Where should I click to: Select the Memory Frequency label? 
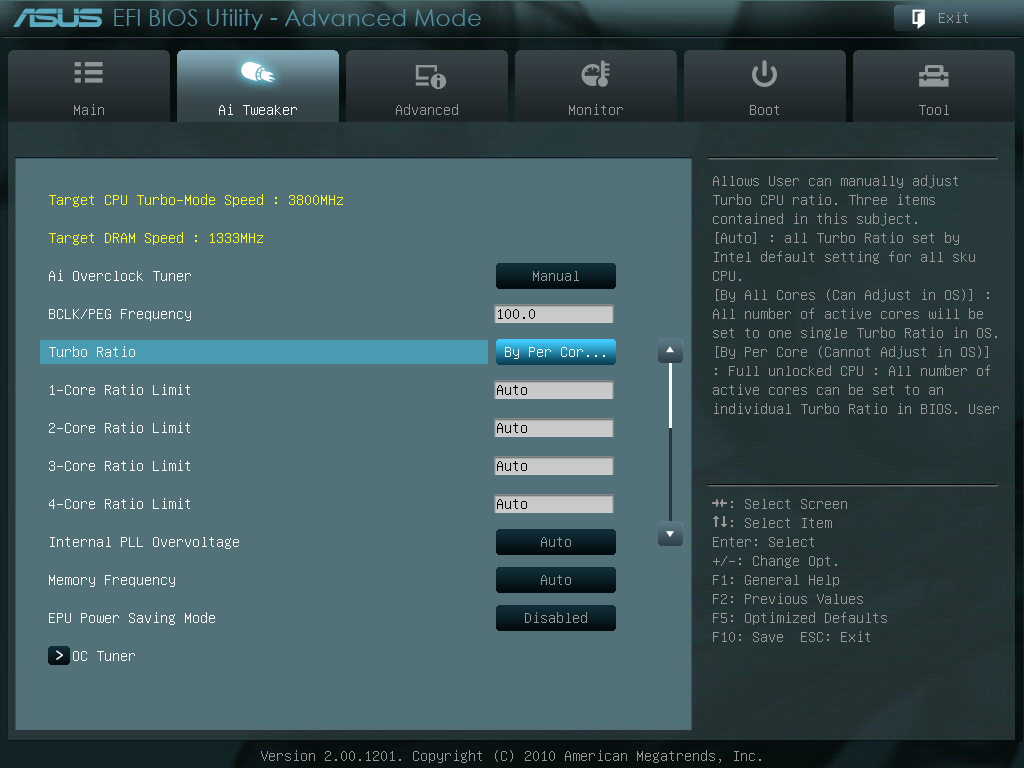[x=112, y=580]
